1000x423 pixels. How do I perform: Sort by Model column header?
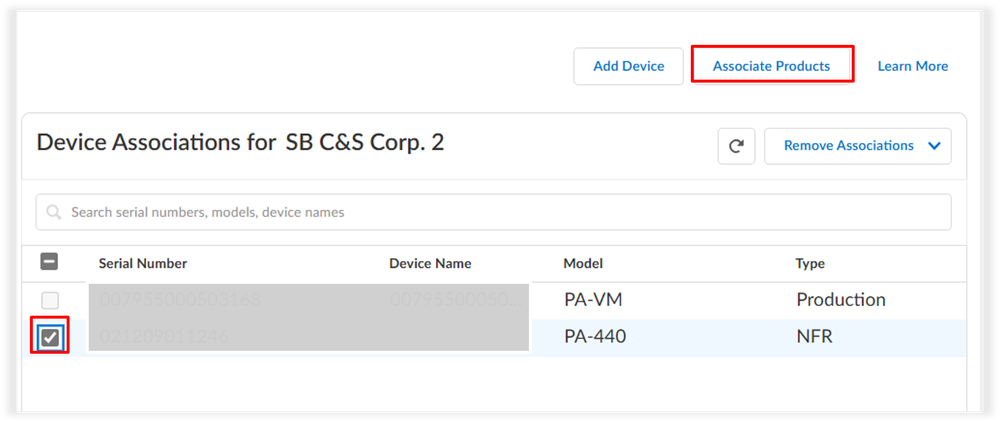tap(583, 263)
